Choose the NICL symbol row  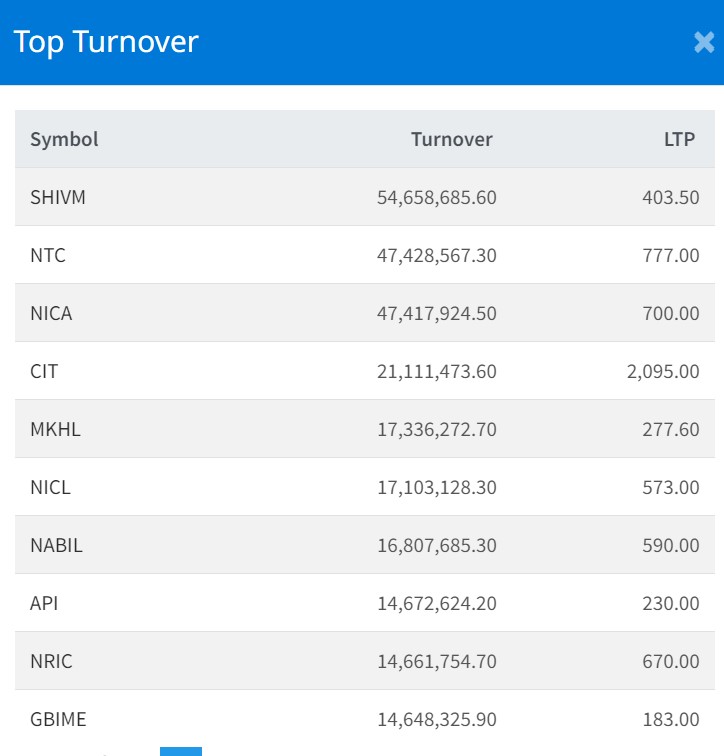click(51, 487)
